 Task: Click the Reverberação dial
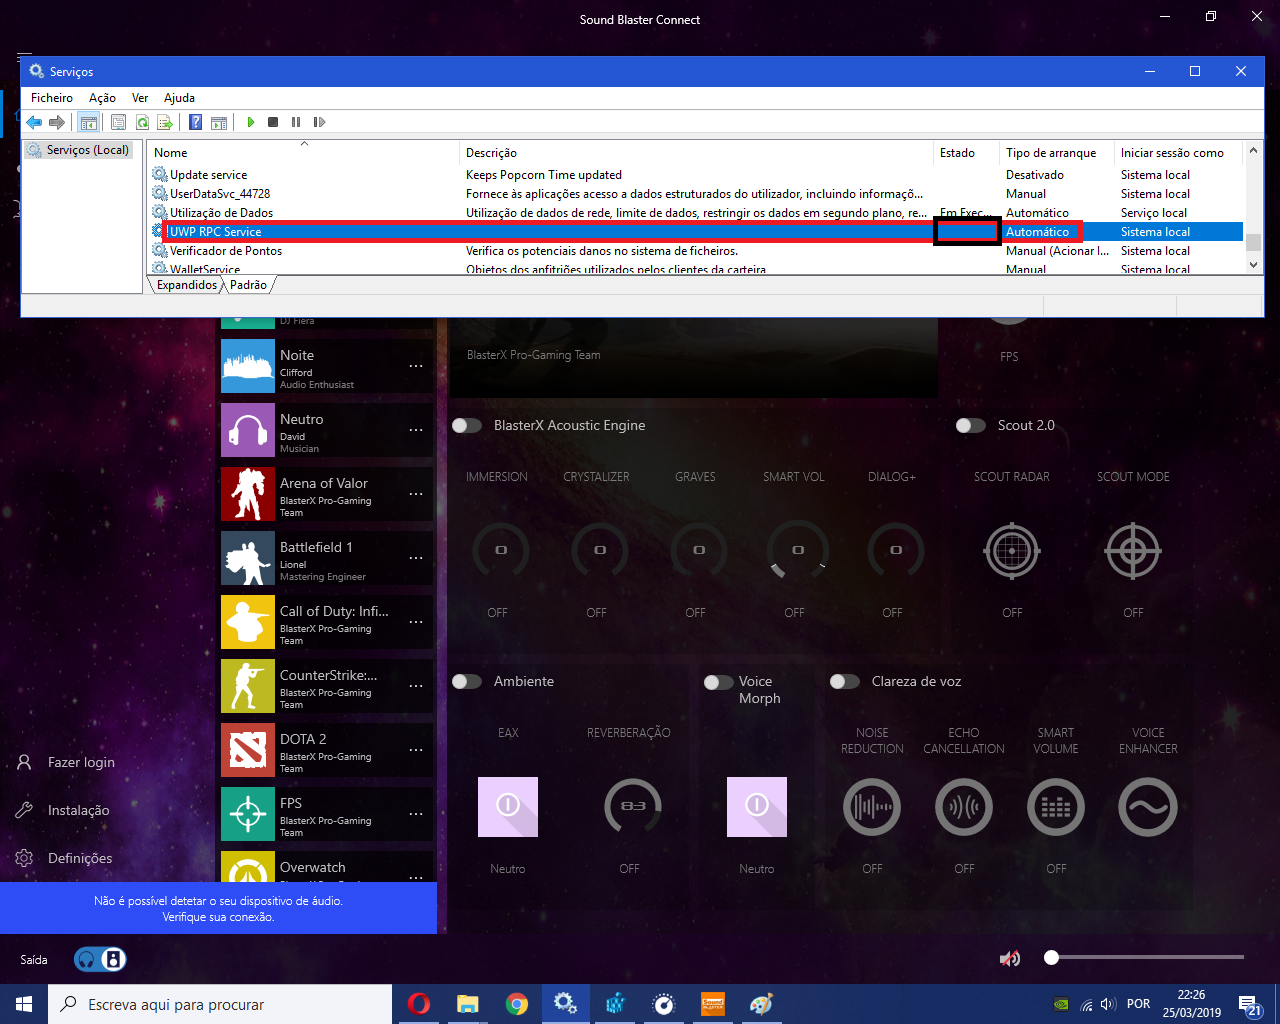[x=633, y=806]
